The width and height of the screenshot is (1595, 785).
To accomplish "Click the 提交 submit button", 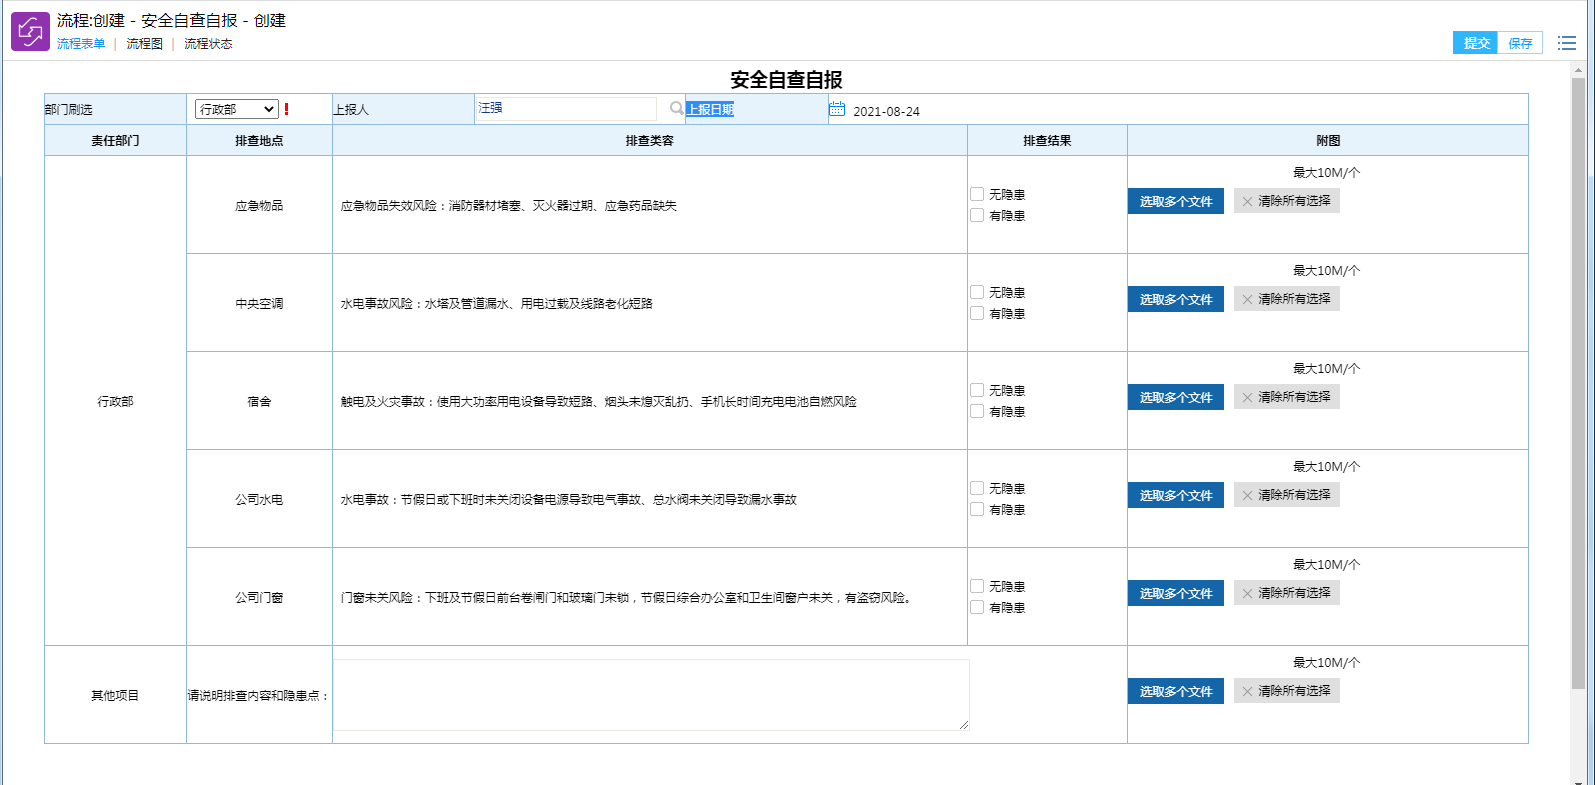I will (x=1475, y=43).
